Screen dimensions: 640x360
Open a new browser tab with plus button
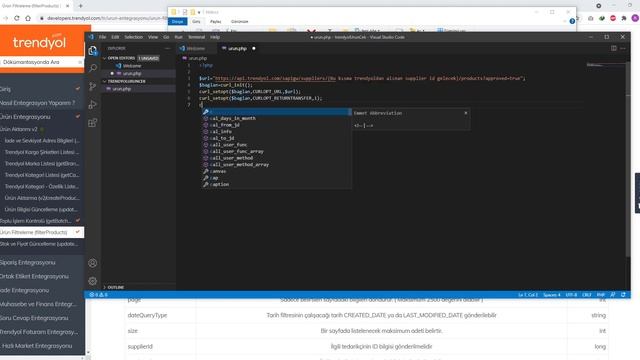tap(80, 6)
